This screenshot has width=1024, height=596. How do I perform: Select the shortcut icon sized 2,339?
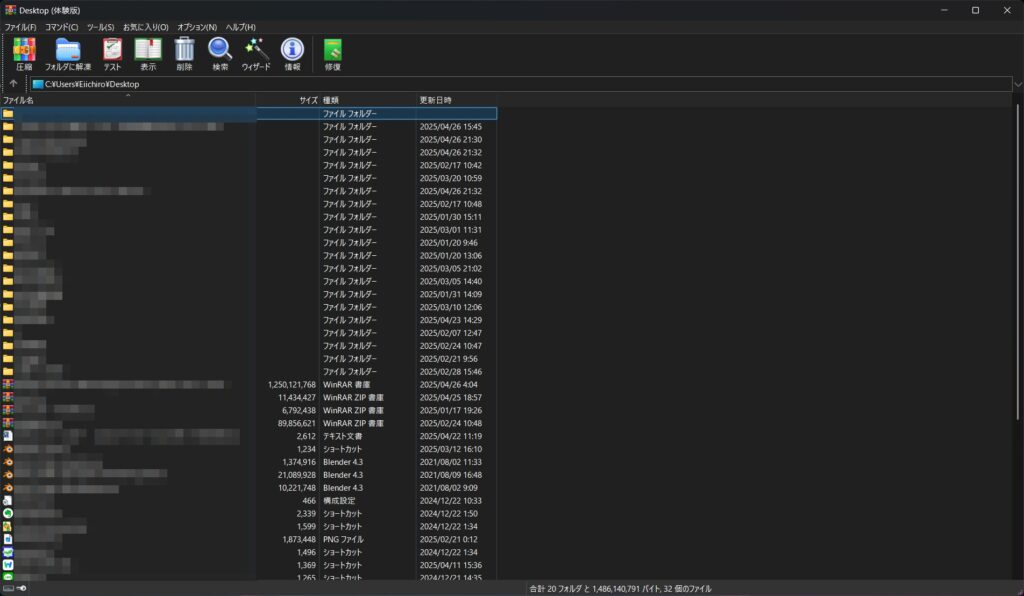[x=8, y=513]
